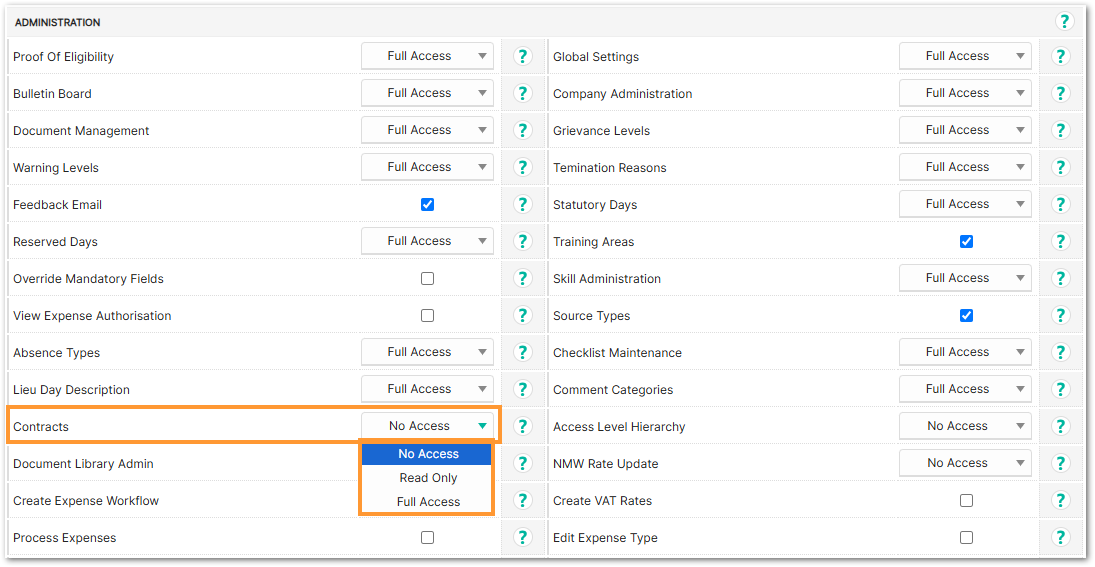Collapse the Contracts No Access dropdown
Screen dimensions: 1095x567
tap(427, 426)
